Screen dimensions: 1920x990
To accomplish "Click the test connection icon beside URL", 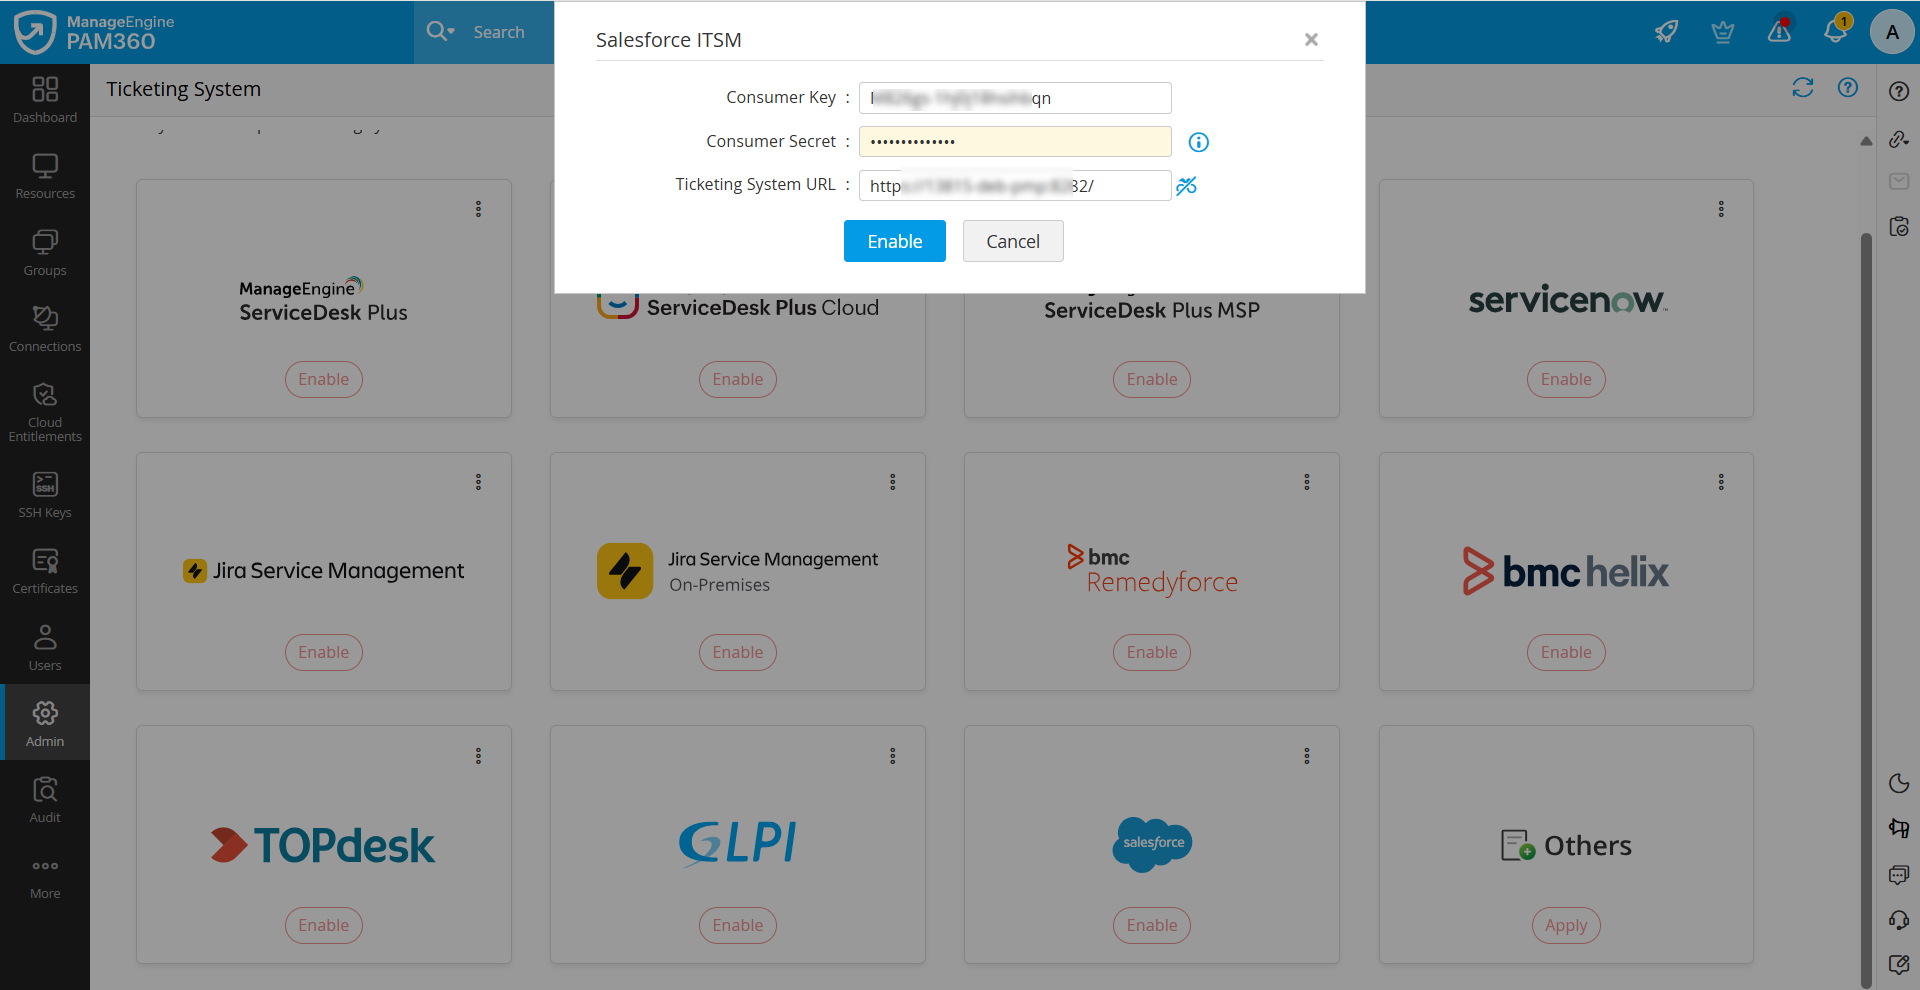I will click(x=1187, y=186).
